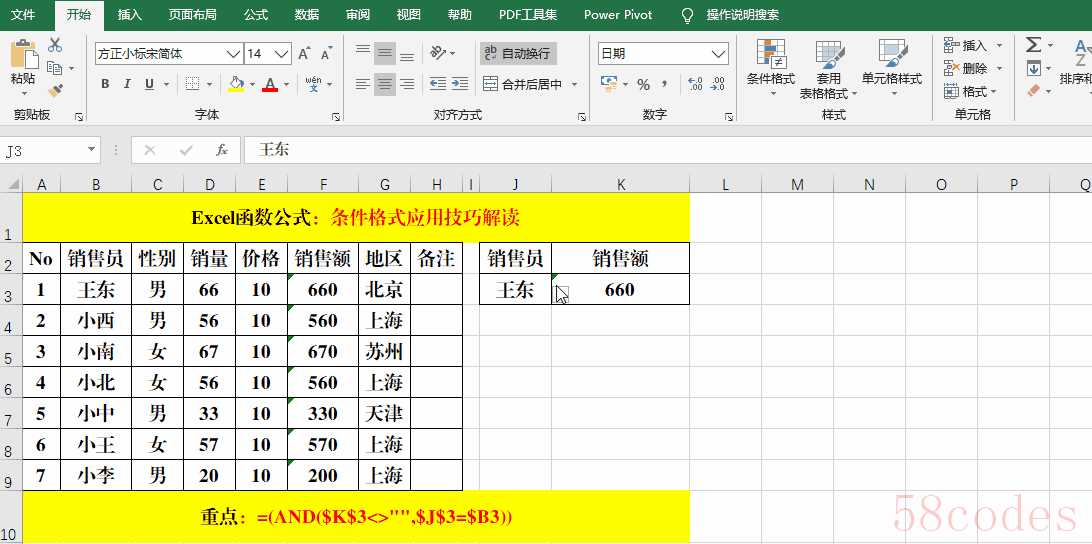This screenshot has height=544, width=1092.
Task: Click in the formula bar showing 王东
Action: pyautogui.click(x=667, y=150)
